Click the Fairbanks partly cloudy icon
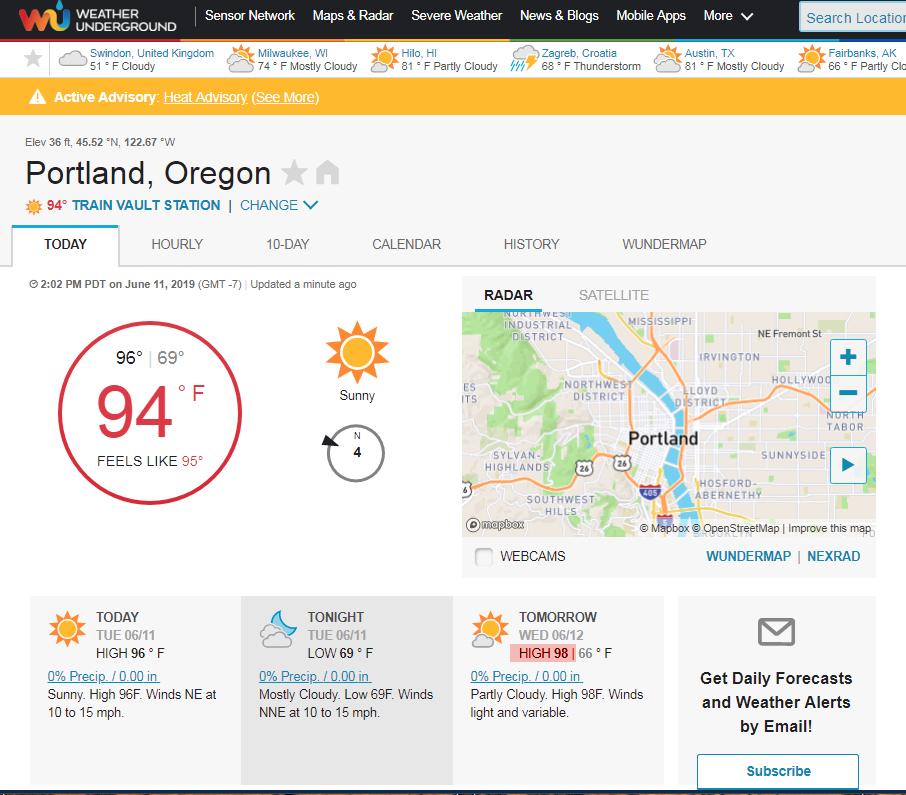Screen dimensions: 906x795 (811, 58)
